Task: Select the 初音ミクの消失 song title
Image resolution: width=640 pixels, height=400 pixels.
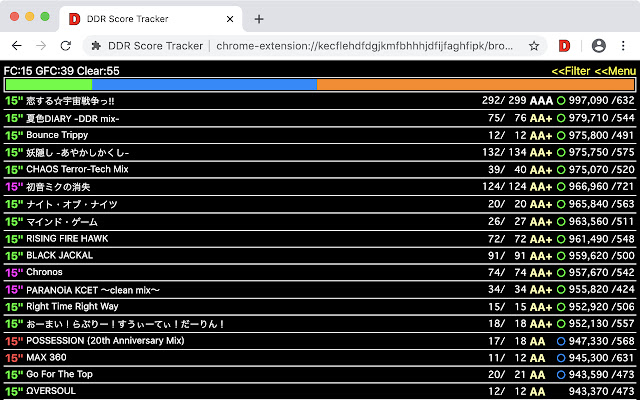Action: coord(58,187)
